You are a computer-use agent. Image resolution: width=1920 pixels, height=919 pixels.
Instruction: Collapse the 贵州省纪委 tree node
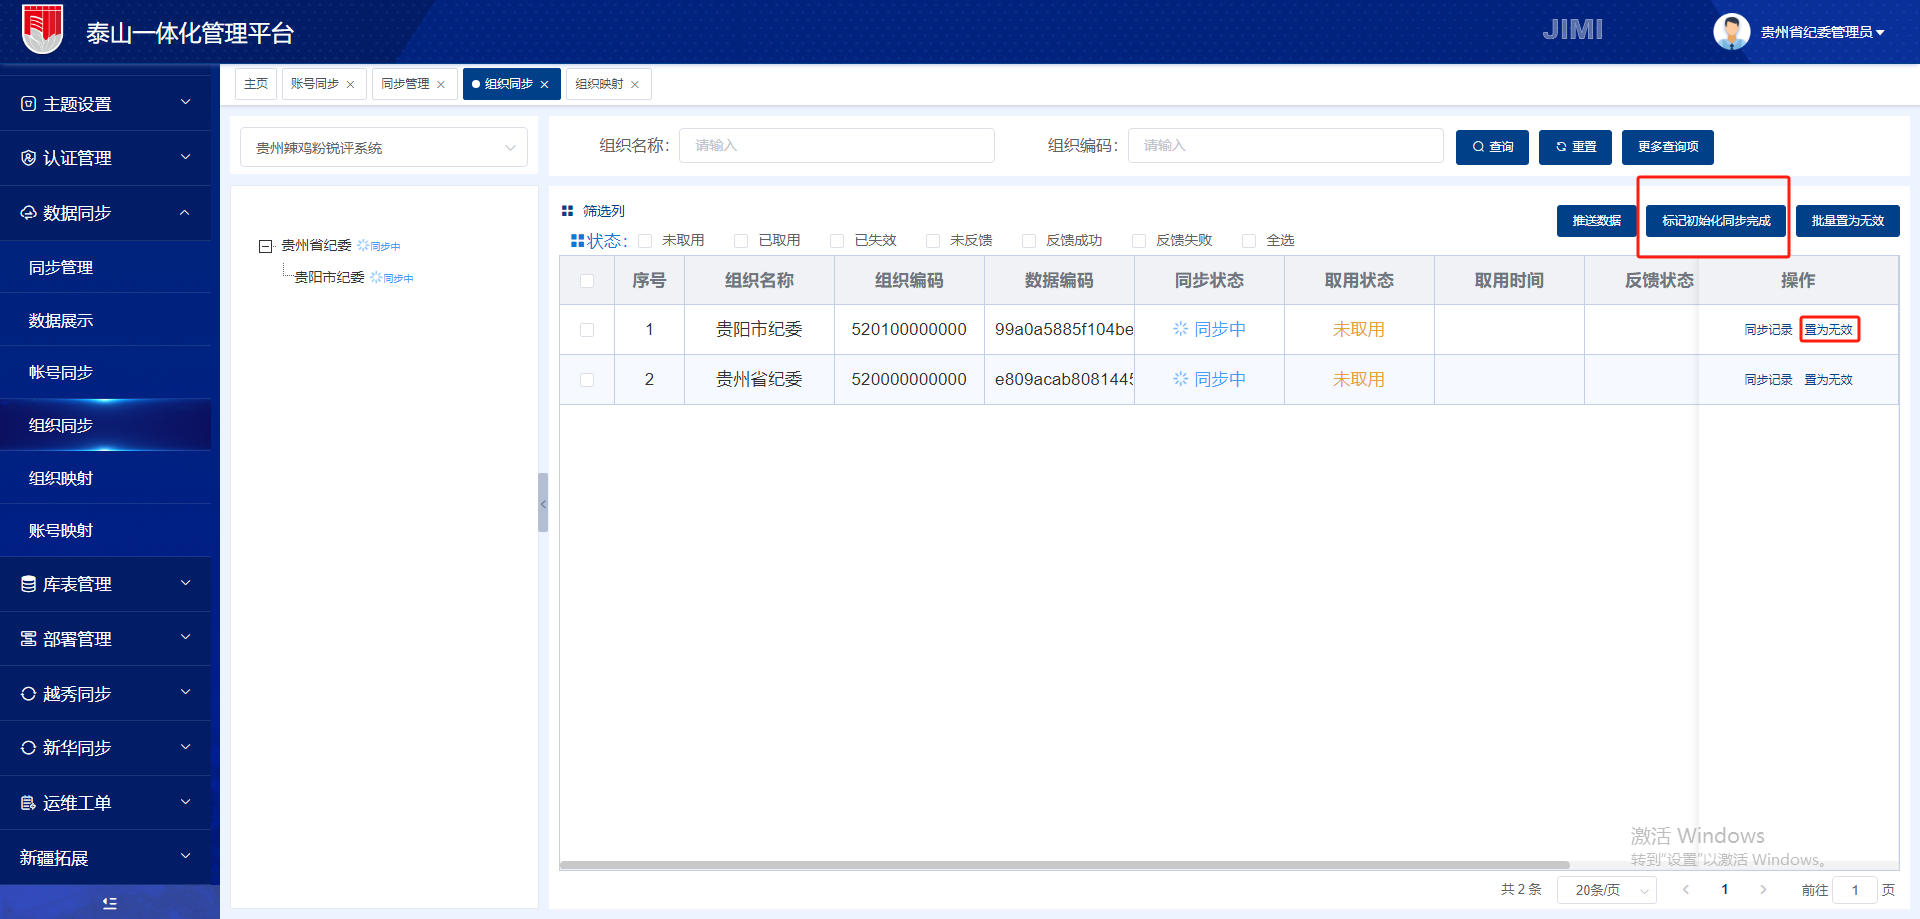tap(265, 246)
